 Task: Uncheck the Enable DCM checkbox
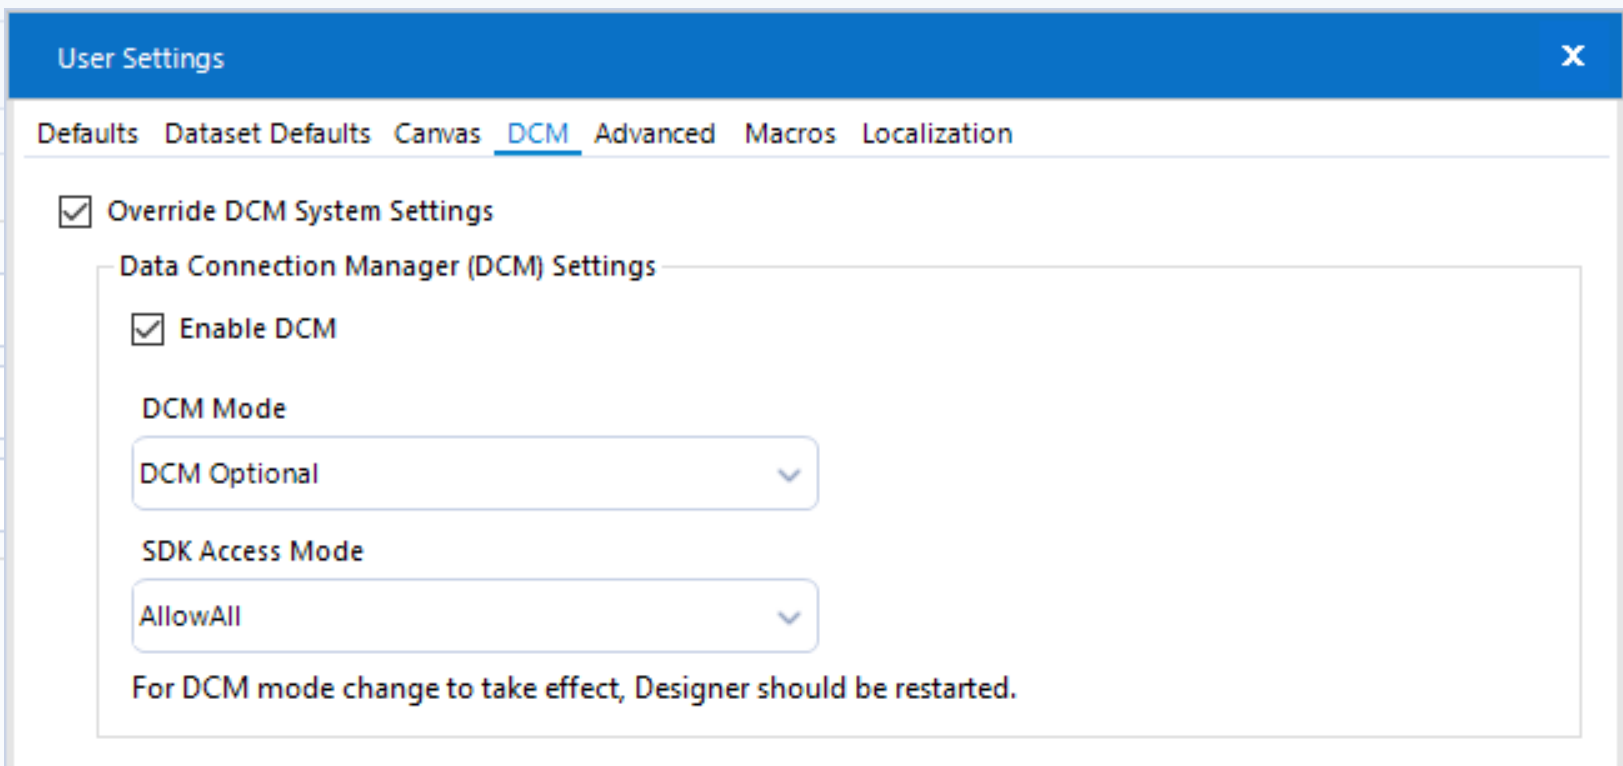[148, 329]
